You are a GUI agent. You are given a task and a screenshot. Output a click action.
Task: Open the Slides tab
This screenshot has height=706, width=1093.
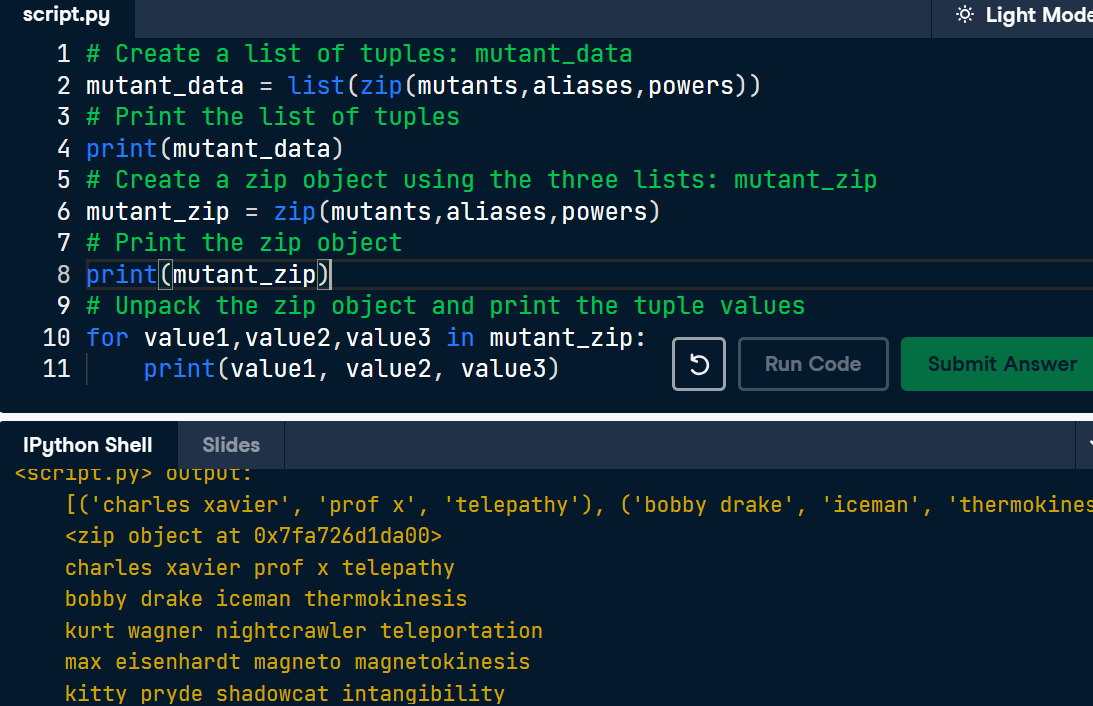point(231,445)
